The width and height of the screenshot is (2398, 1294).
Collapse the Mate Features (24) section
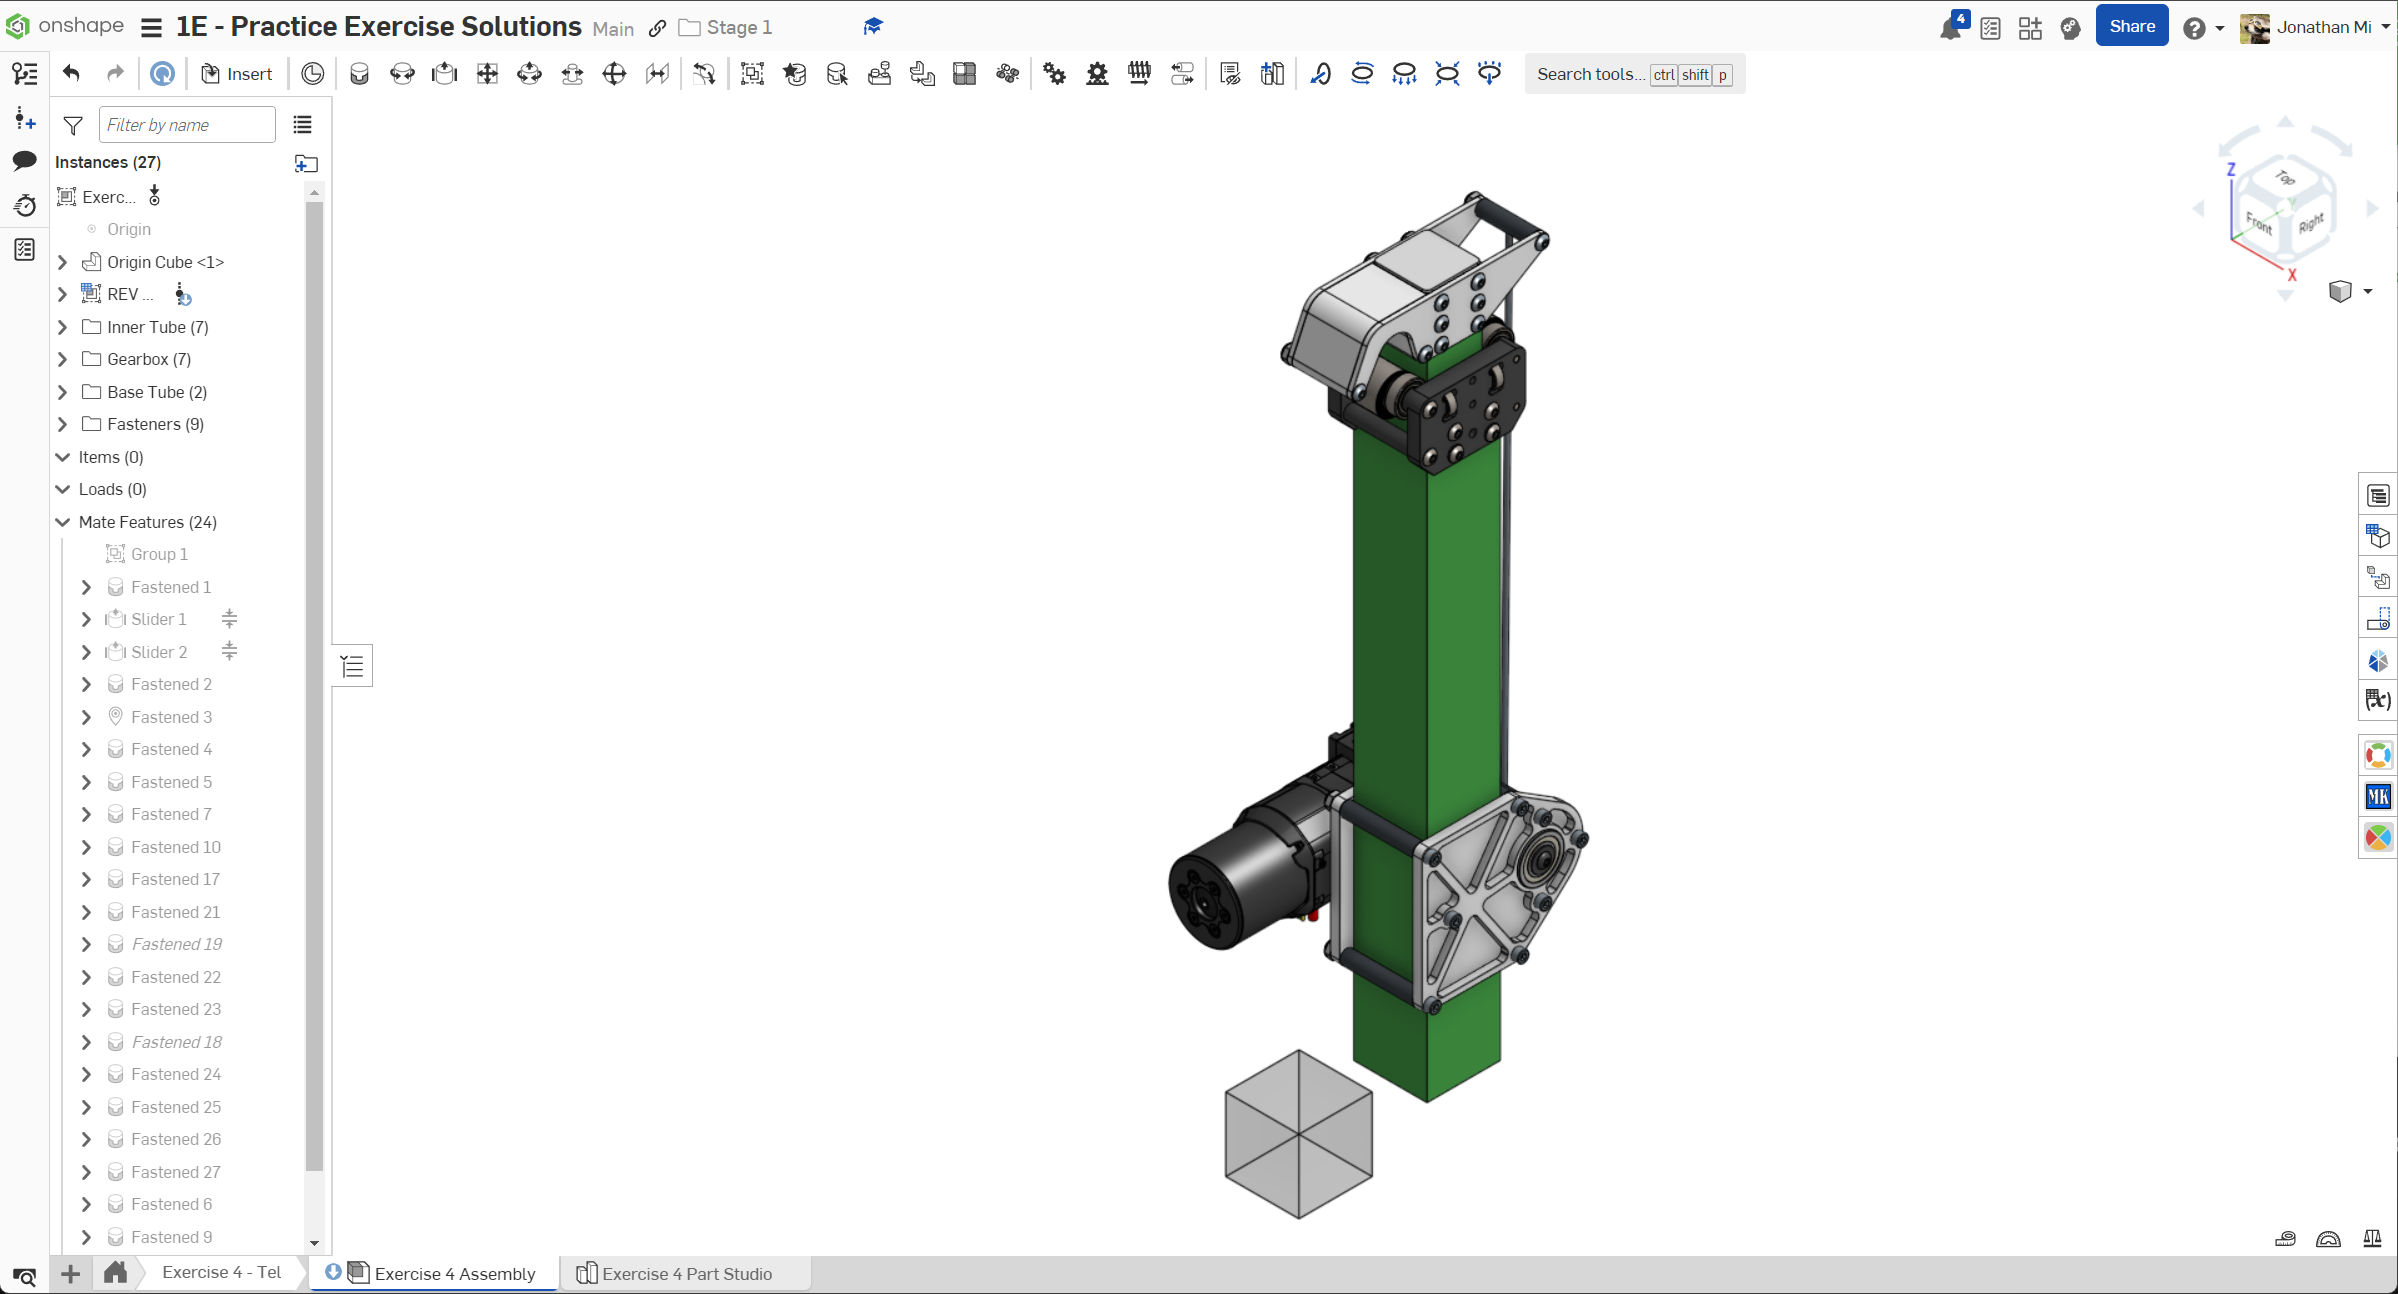click(x=63, y=522)
